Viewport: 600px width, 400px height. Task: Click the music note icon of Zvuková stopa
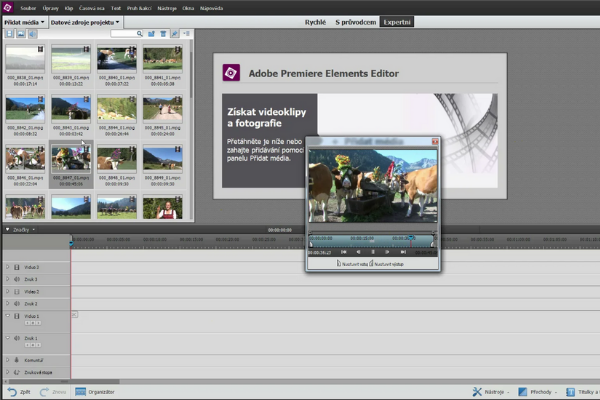(x=17, y=372)
